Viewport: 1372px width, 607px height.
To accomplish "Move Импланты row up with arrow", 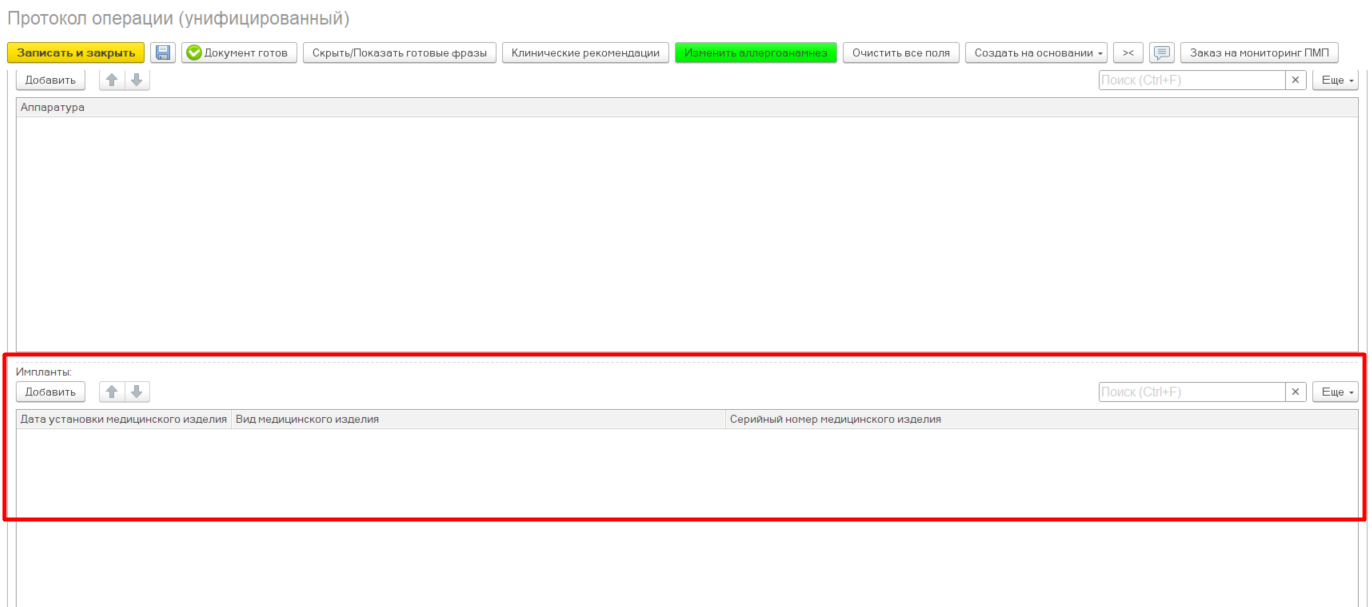I will (112, 392).
